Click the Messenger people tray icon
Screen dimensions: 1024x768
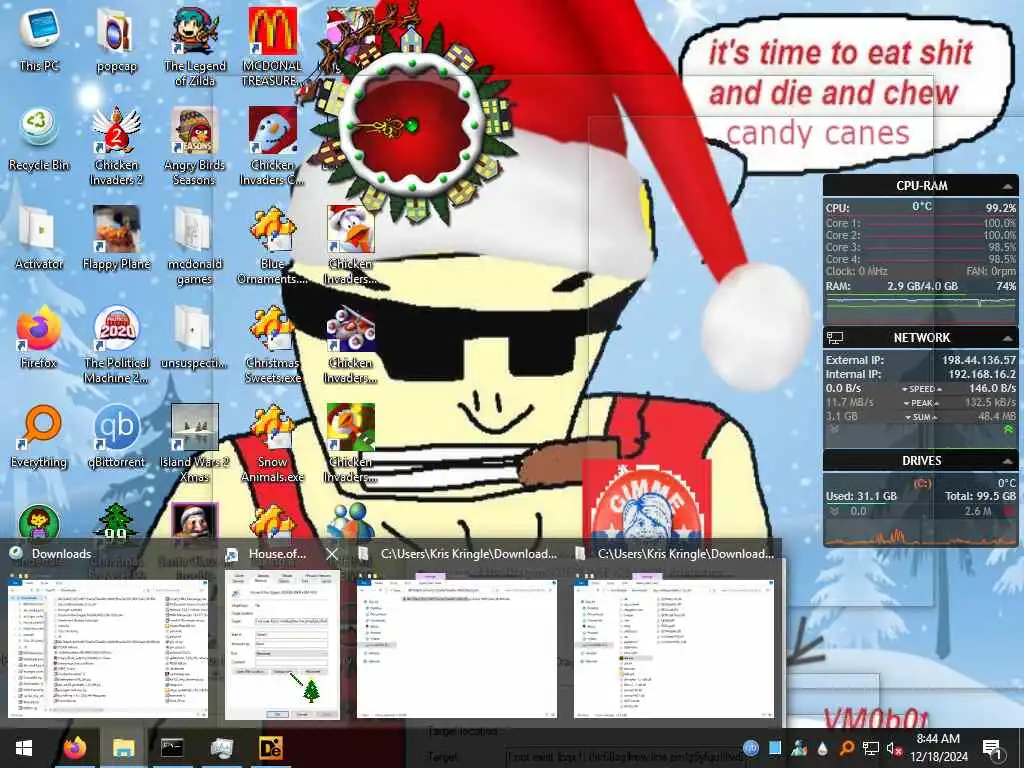(x=799, y=748)
